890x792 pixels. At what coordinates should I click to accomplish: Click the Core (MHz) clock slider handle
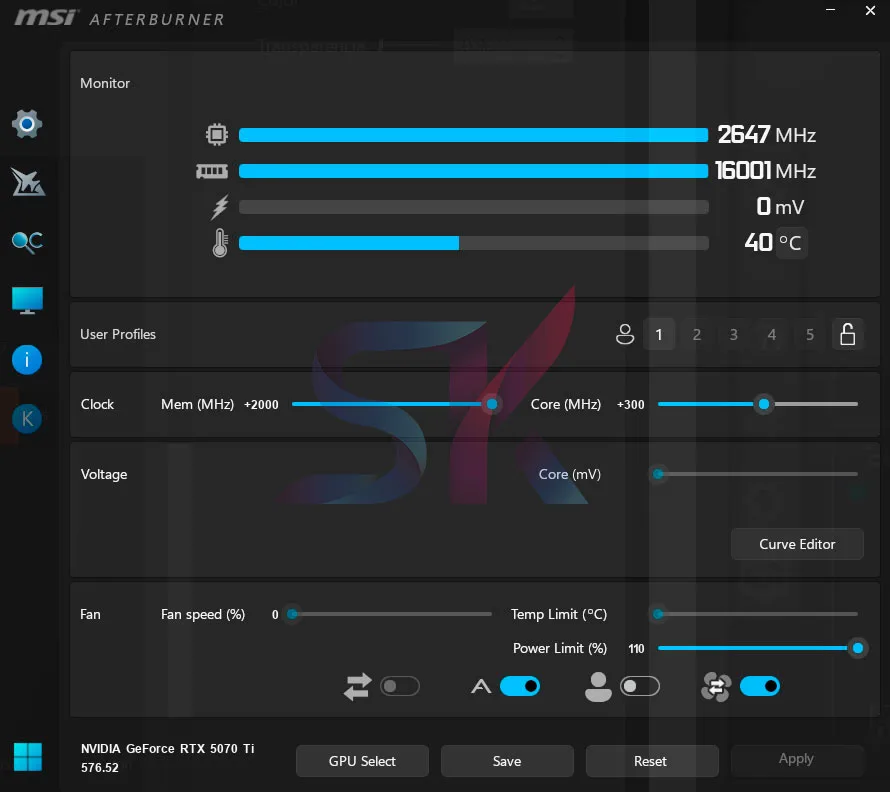coord(764,404)
